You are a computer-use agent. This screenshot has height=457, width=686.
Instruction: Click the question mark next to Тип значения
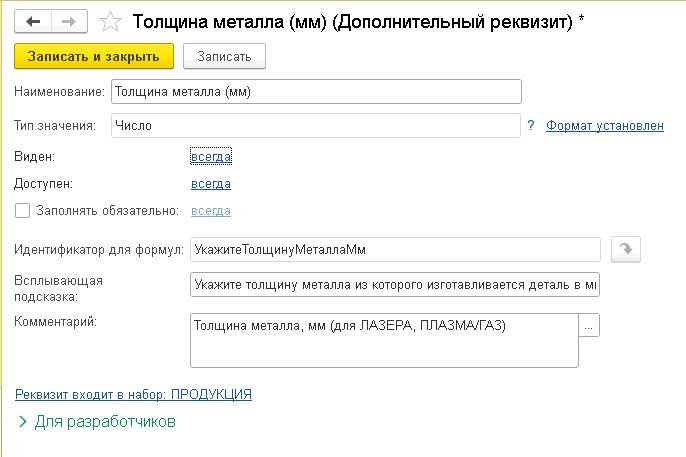531,125
